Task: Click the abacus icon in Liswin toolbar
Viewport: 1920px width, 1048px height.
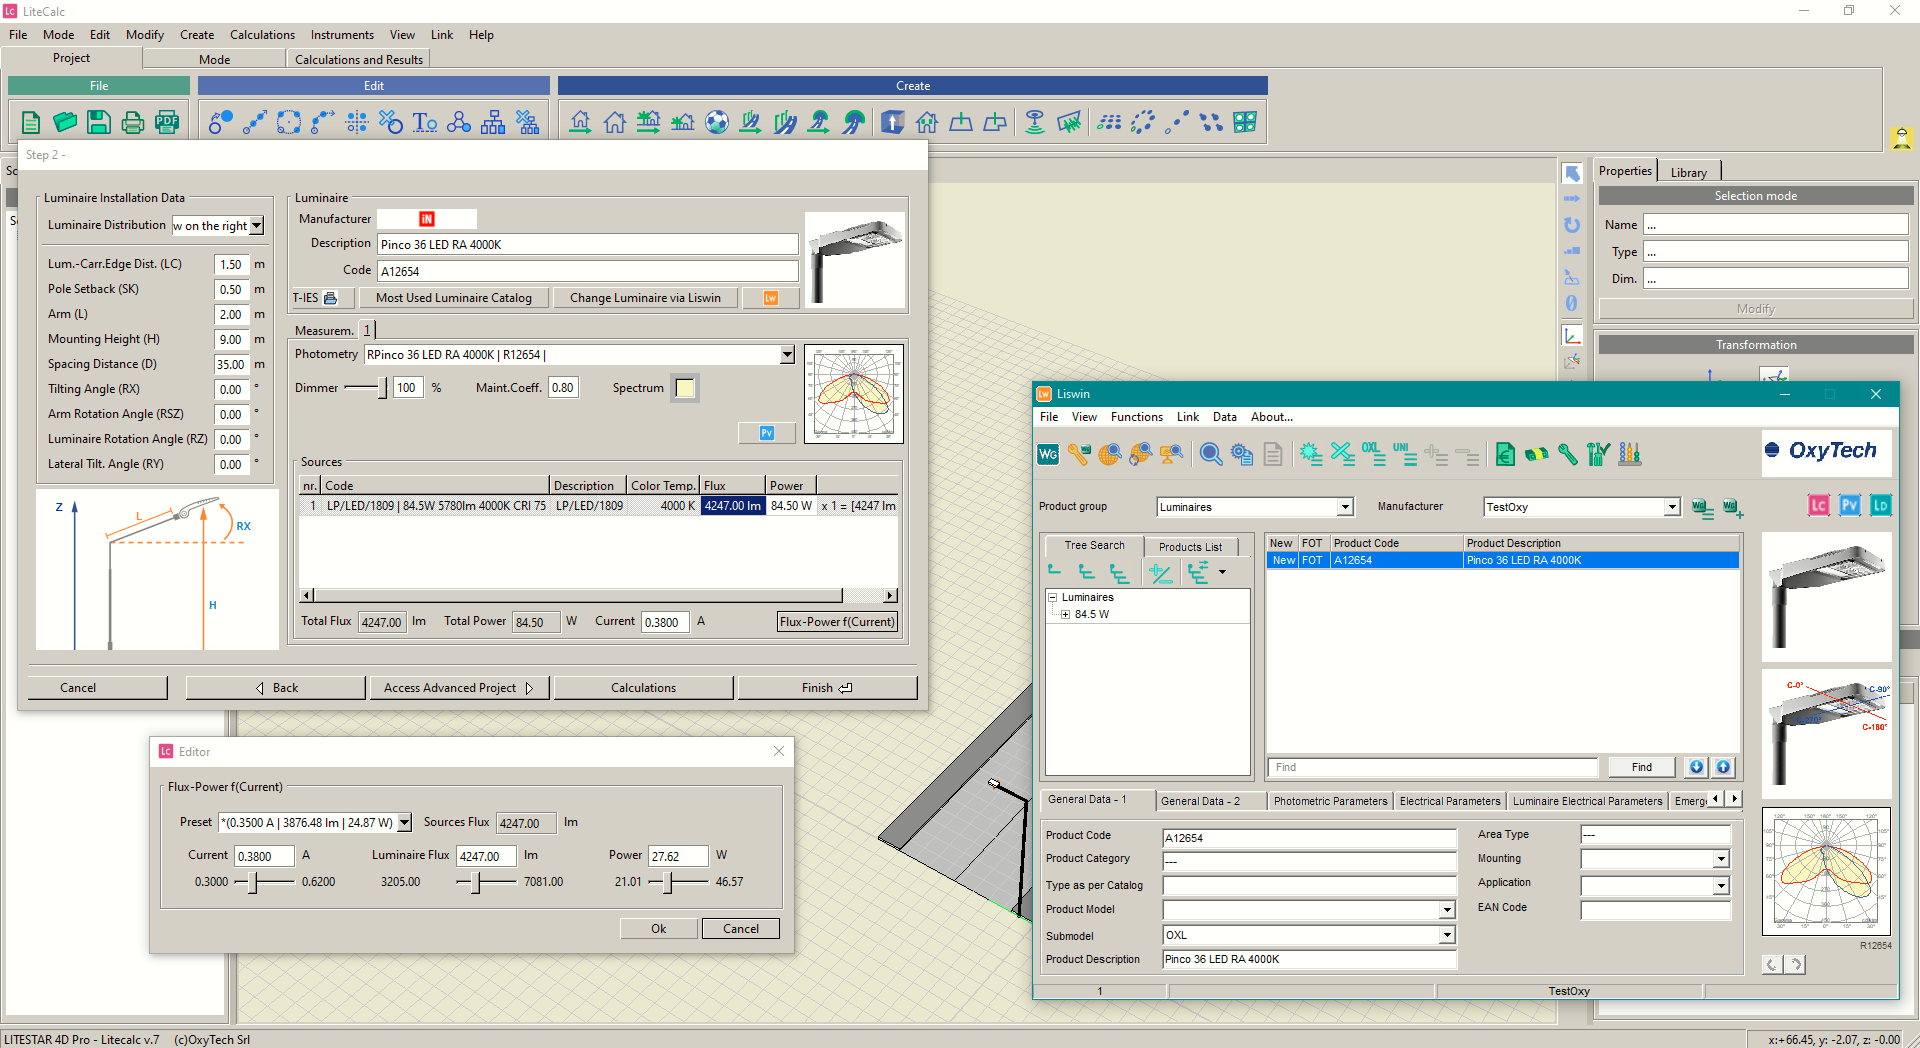Action: point(1630,454)
